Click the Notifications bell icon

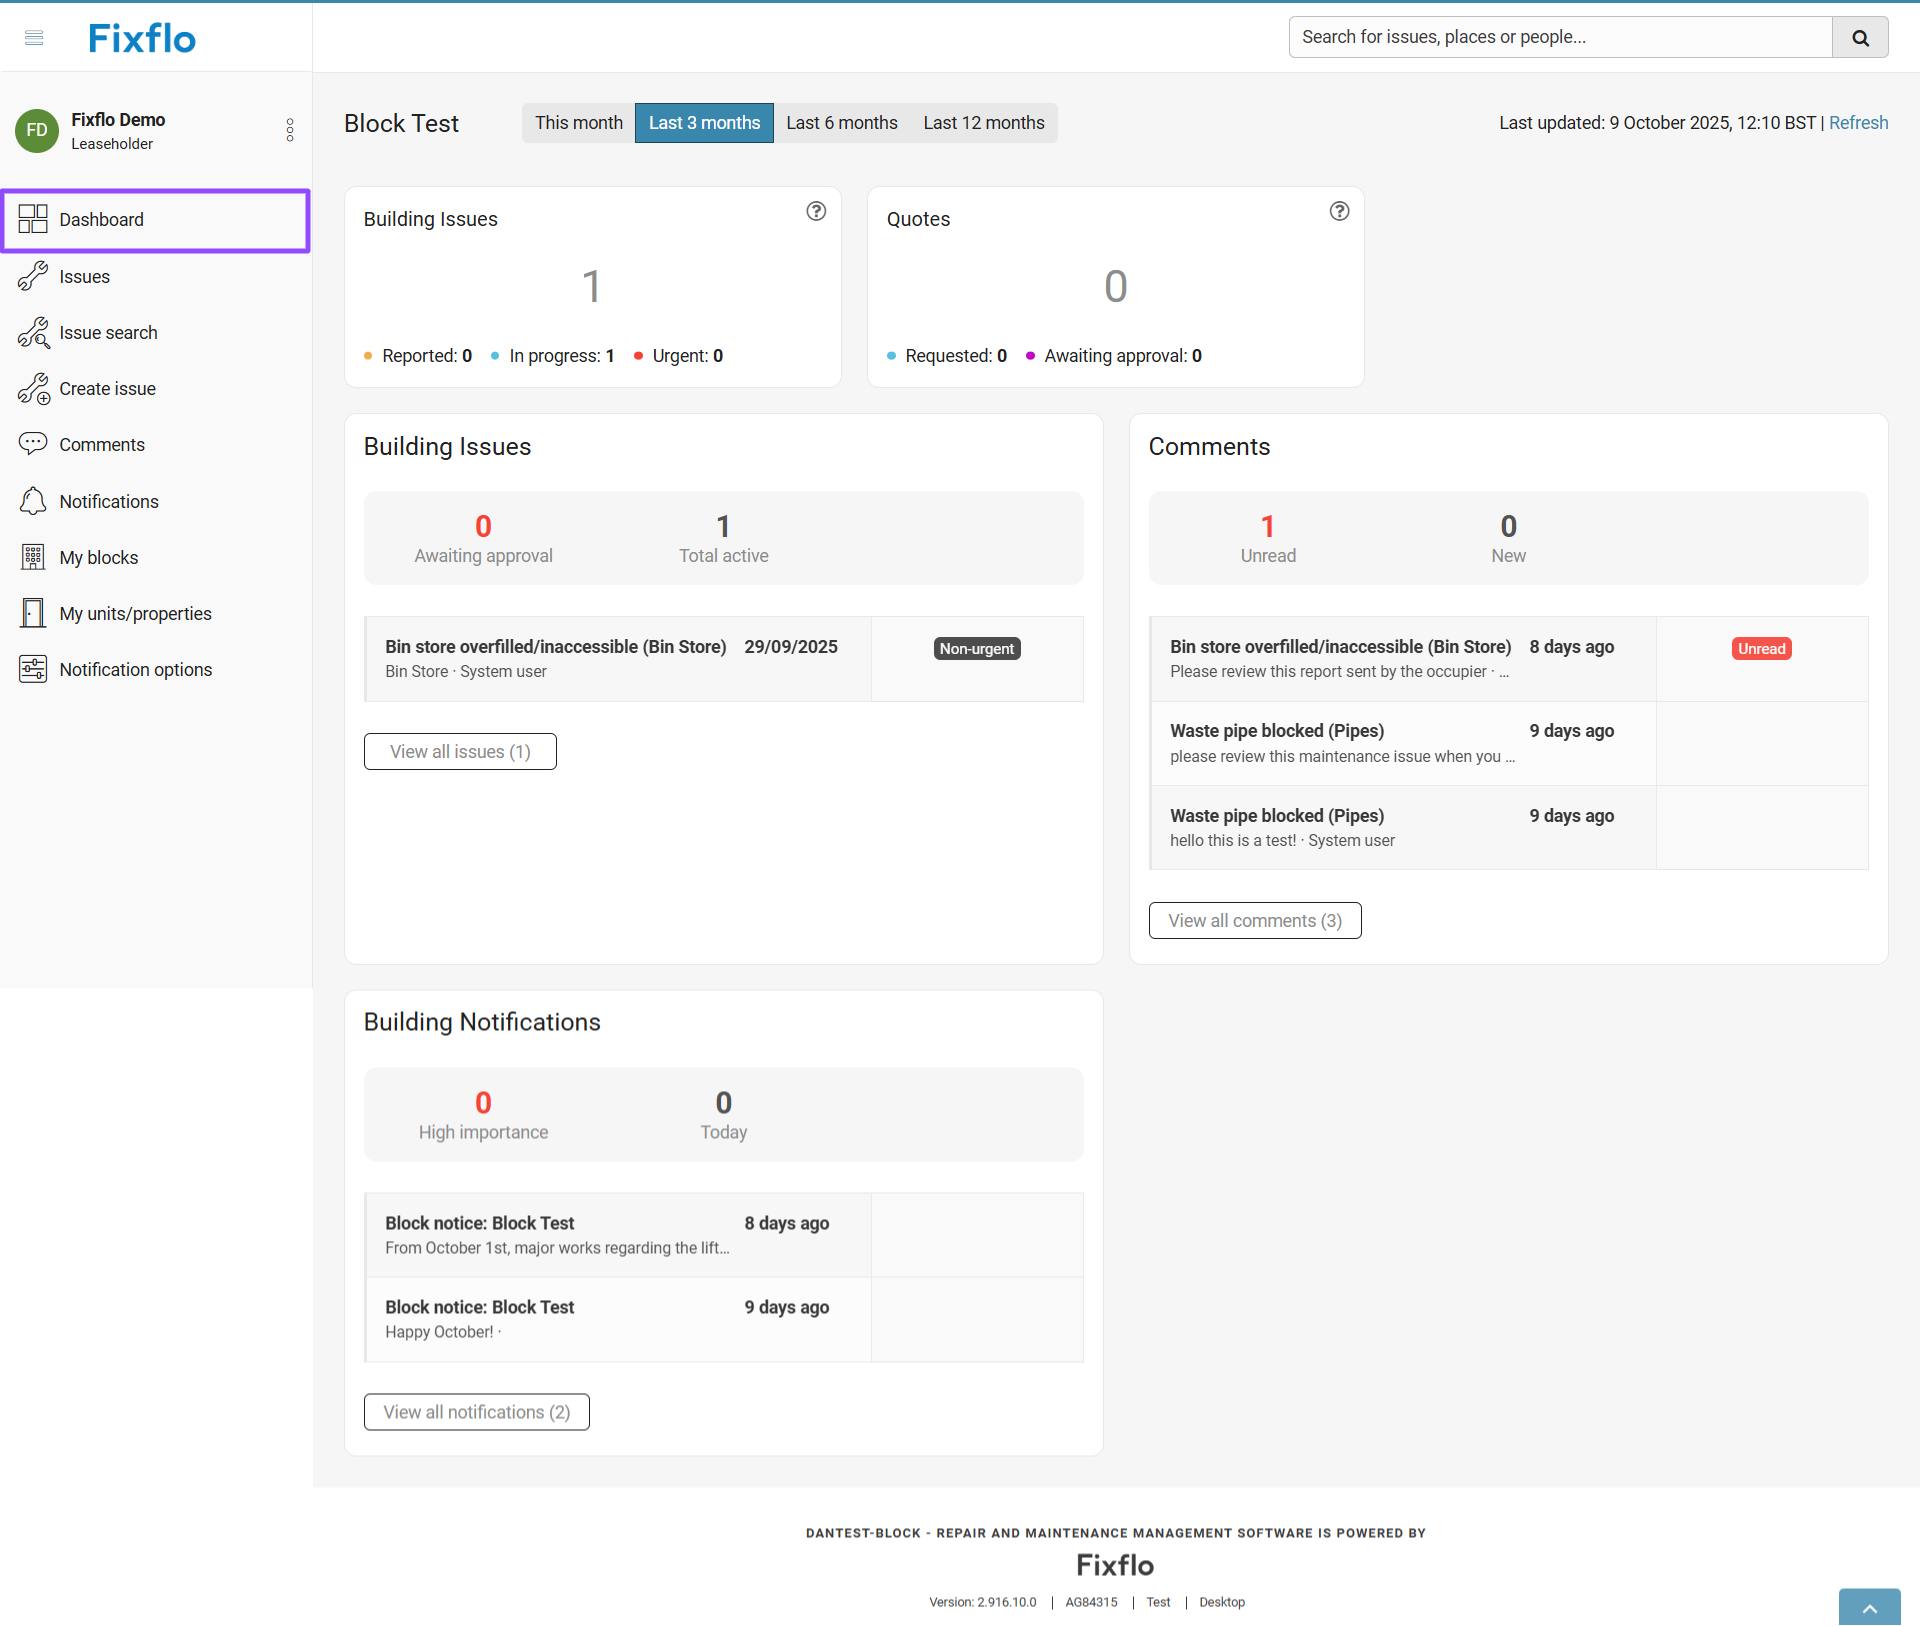tap(33, 501)
